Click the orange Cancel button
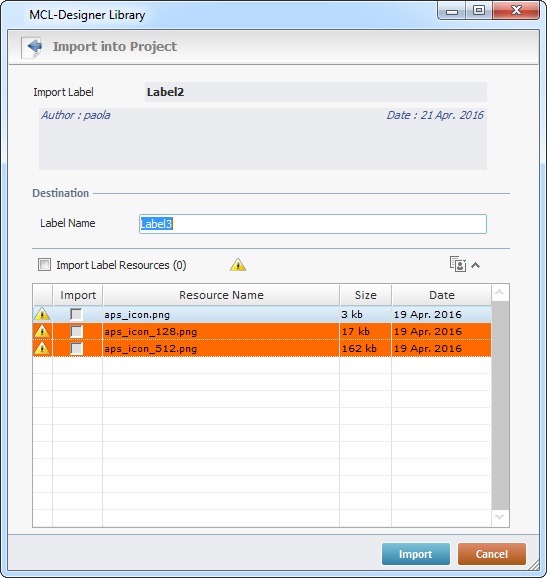The width and height of the screenshot is (547, 578). point(492,554)
